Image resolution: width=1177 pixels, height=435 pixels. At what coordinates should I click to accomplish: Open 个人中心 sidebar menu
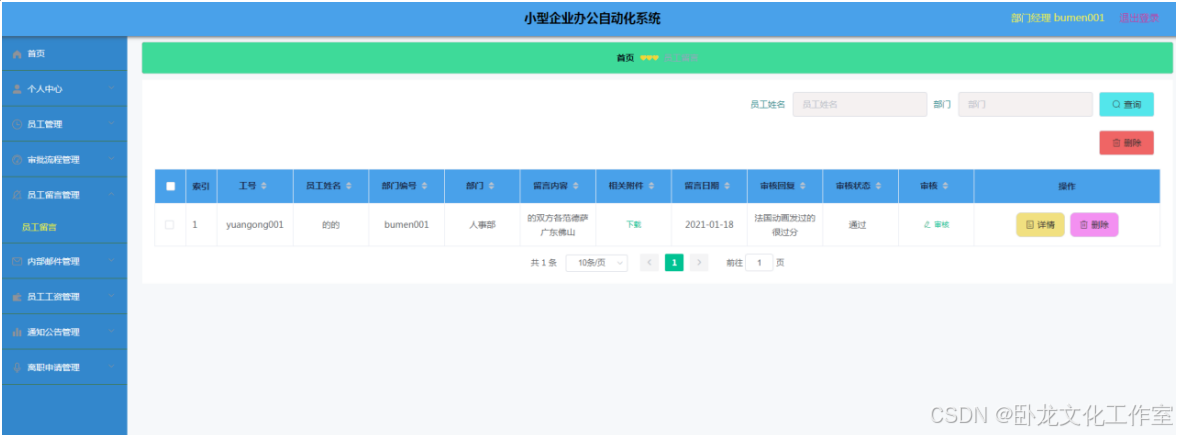[64, 89]
